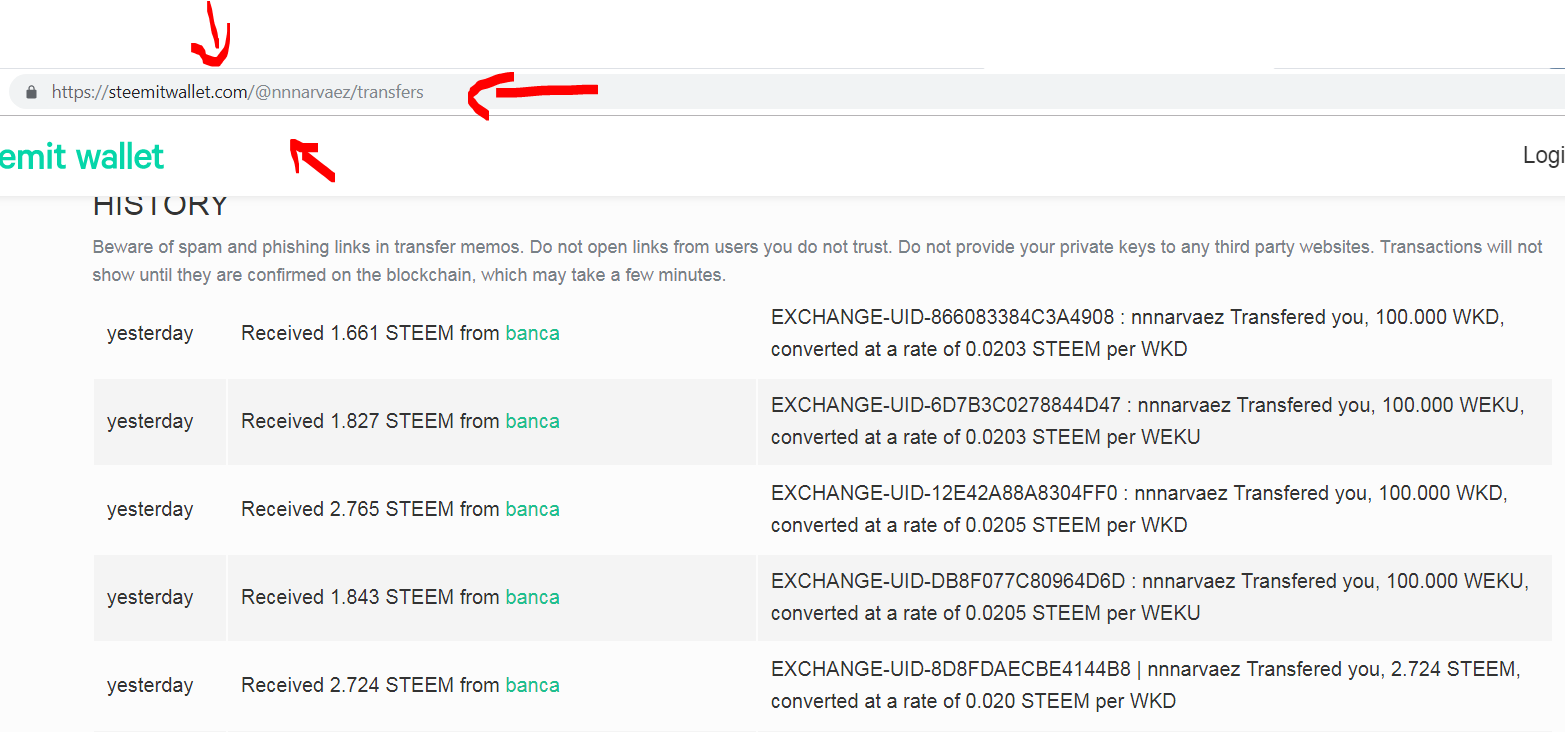Click 'yesterday' in 1.843 STEEM row
The image size is (1565, 732).
pos(150,597)
